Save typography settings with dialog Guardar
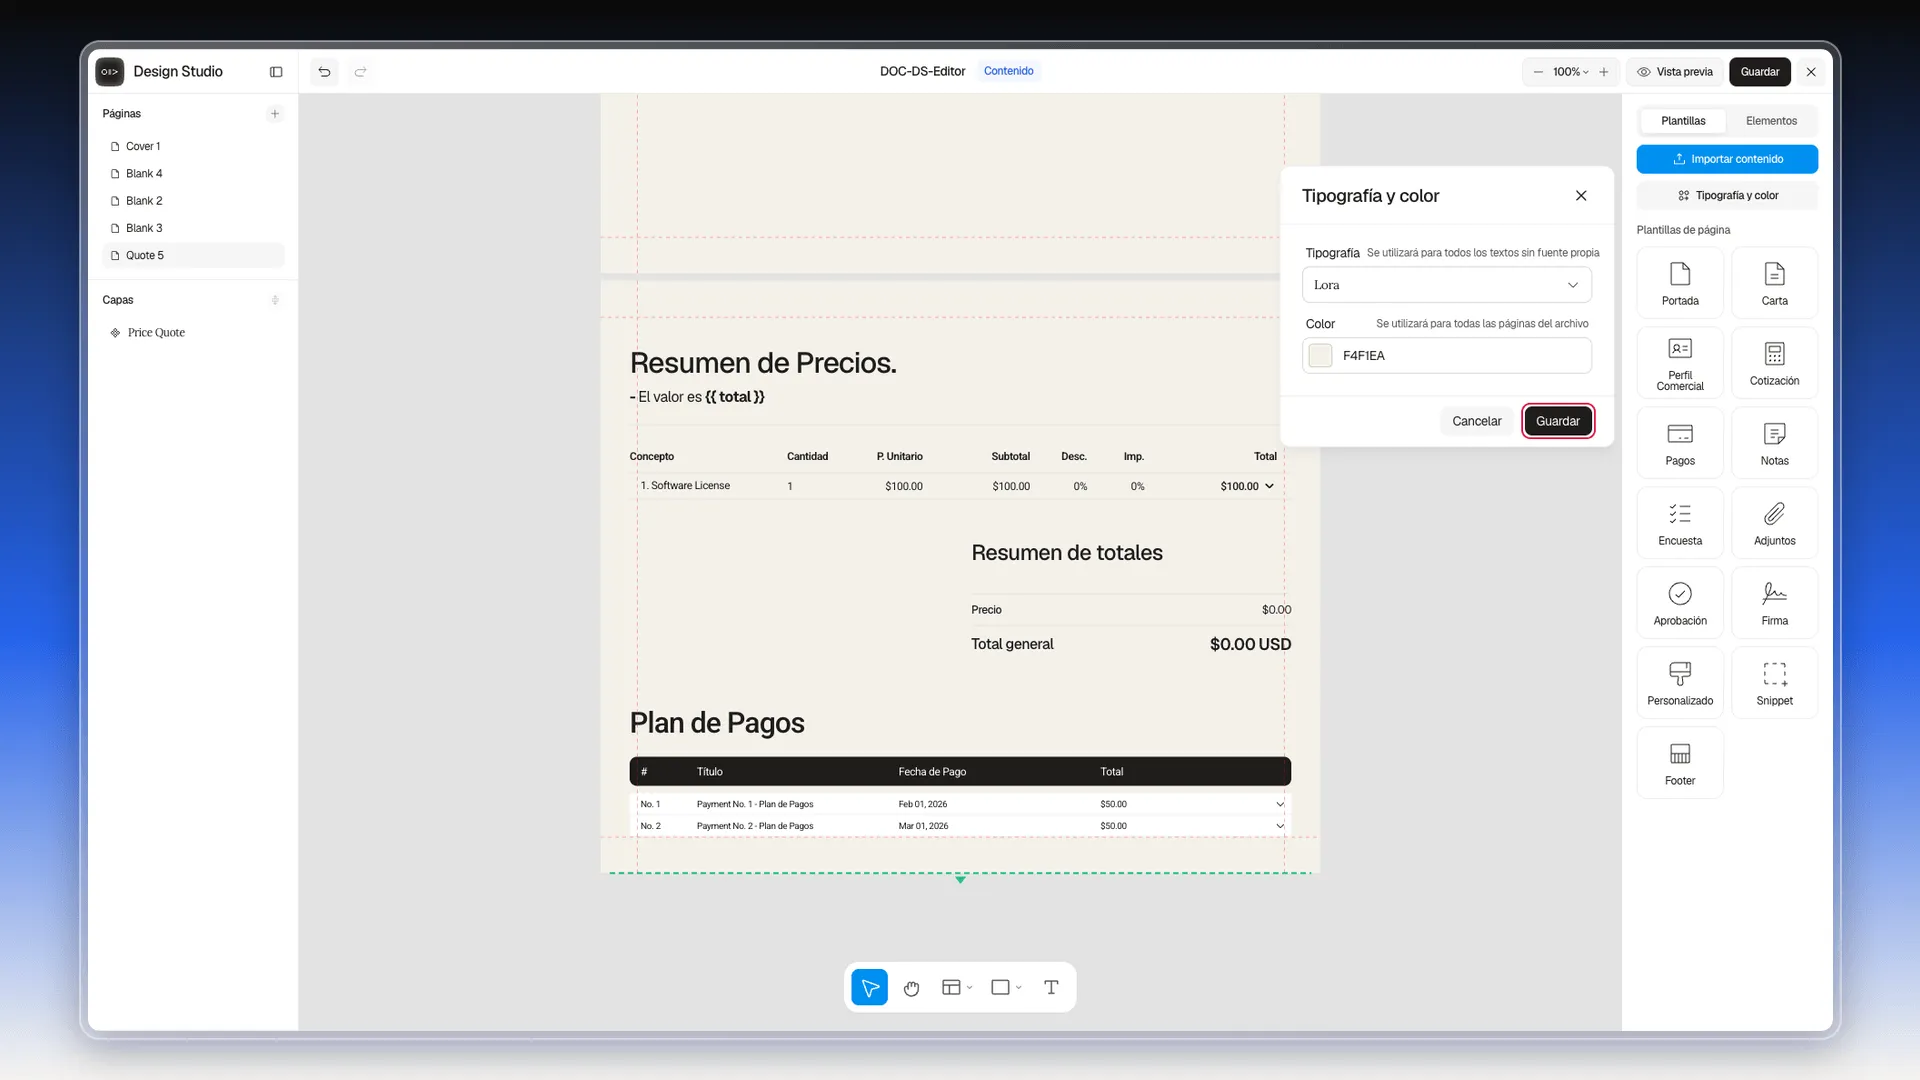 pyautogui.click(x=1557, y=421)
